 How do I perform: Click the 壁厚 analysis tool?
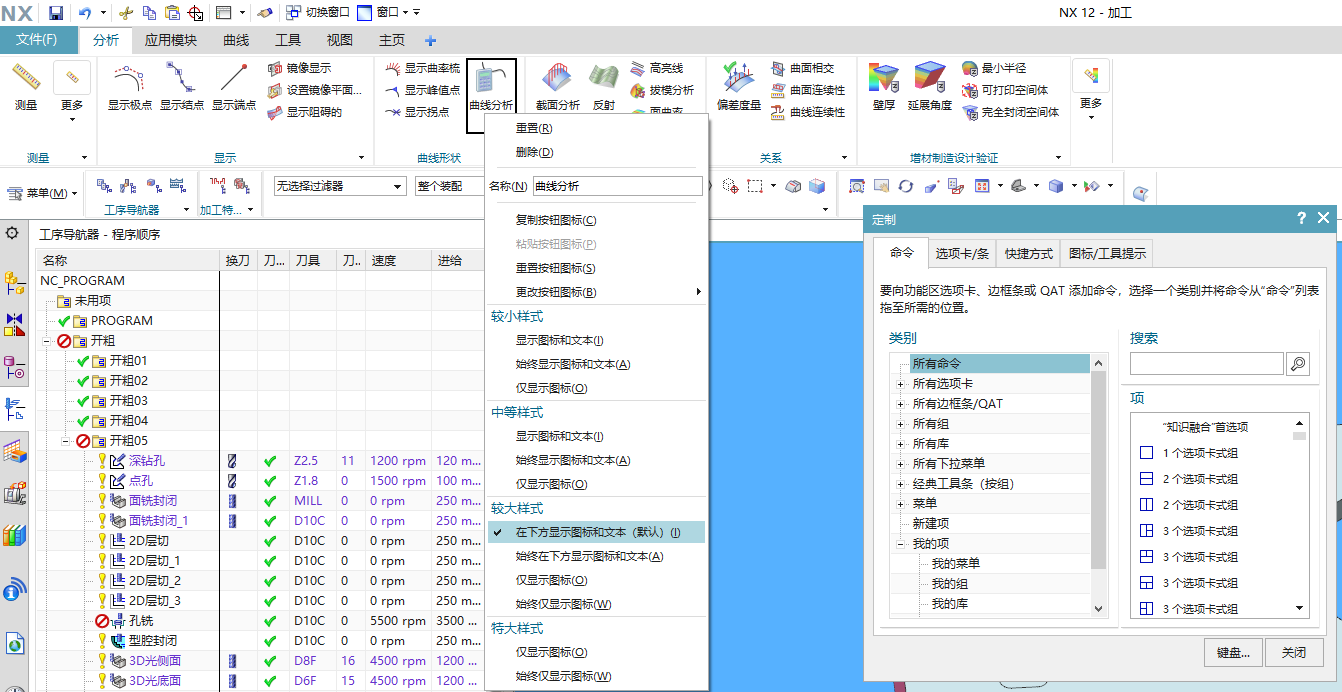884,88
